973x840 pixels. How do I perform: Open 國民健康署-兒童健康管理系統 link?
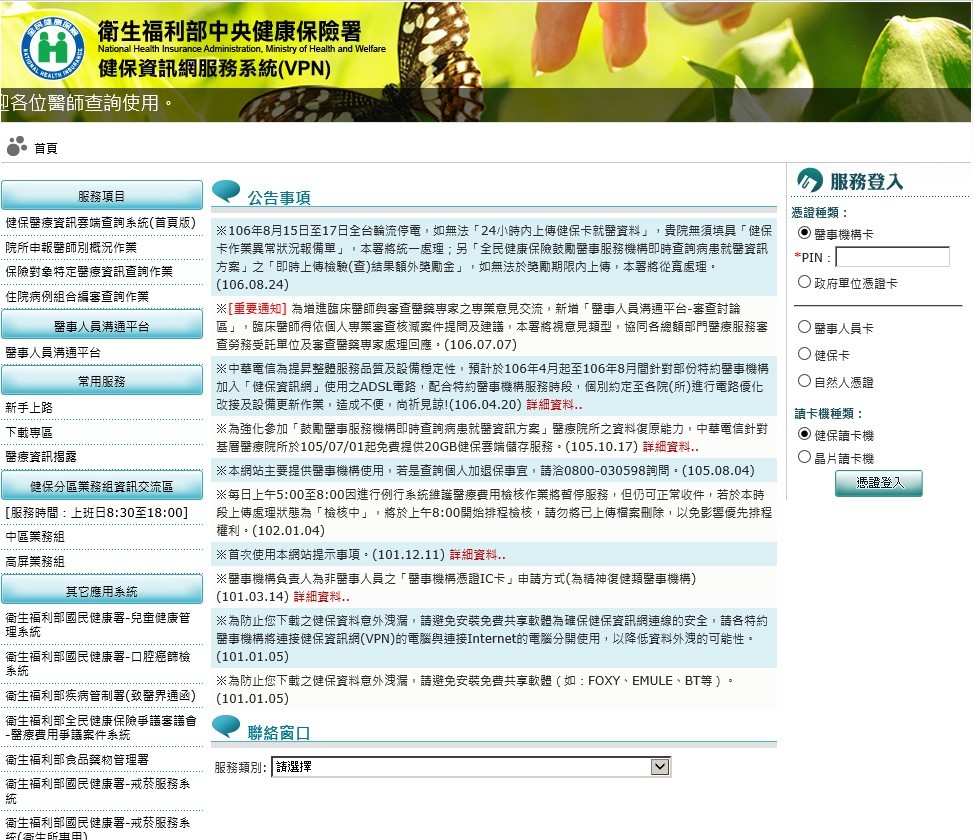[x=97, y=625]
